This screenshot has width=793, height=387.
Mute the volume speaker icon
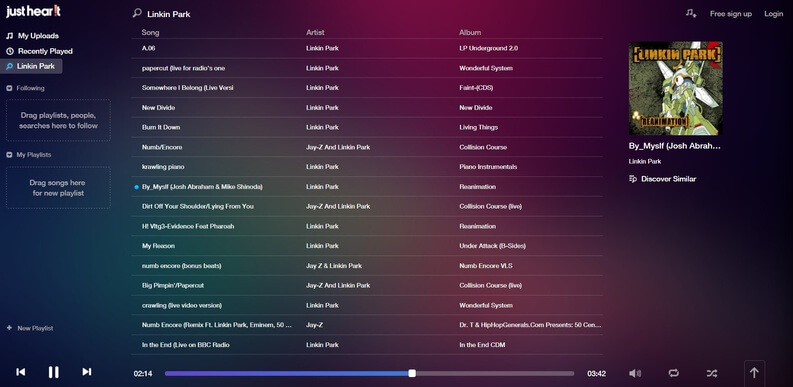(x=635, y=373)
